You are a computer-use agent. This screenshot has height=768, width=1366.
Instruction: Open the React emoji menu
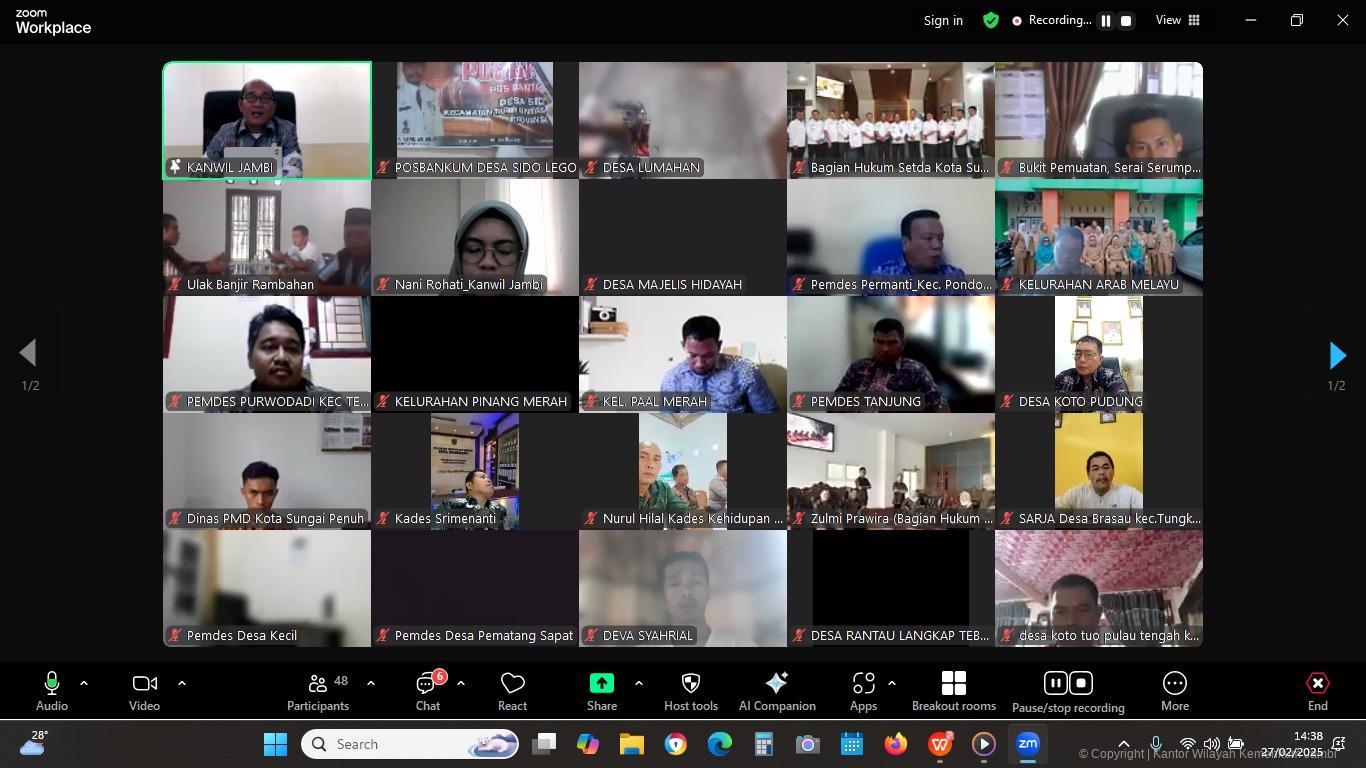click(x=512, y=691)
